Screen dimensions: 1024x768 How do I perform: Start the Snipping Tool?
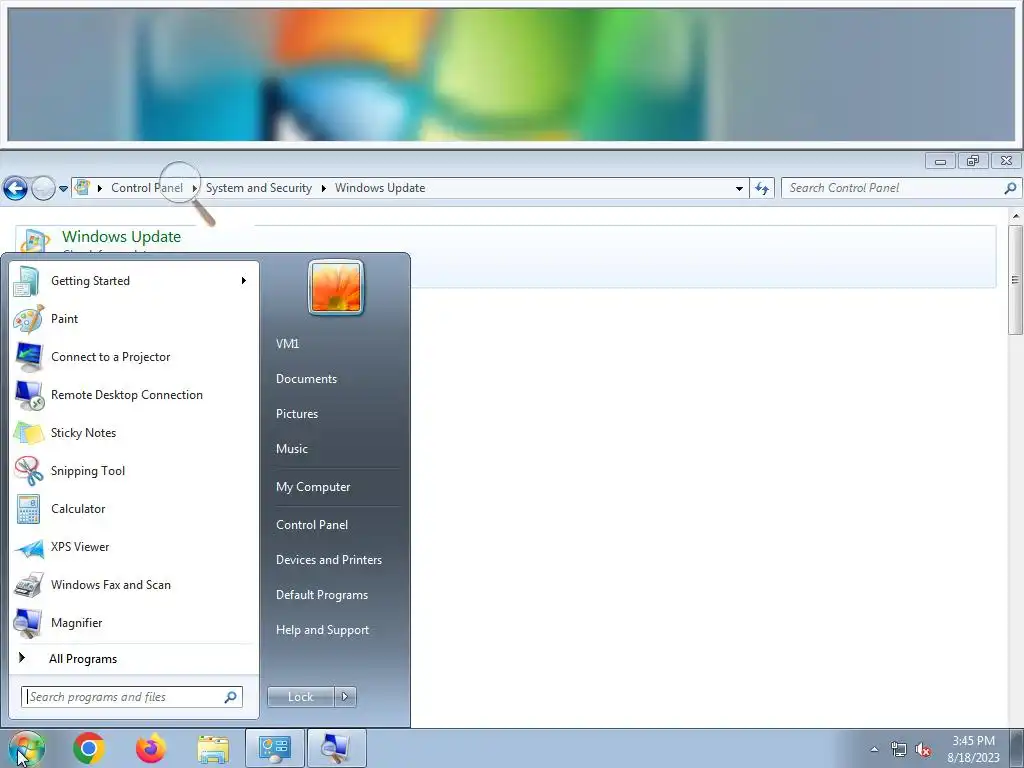point(134,471)
